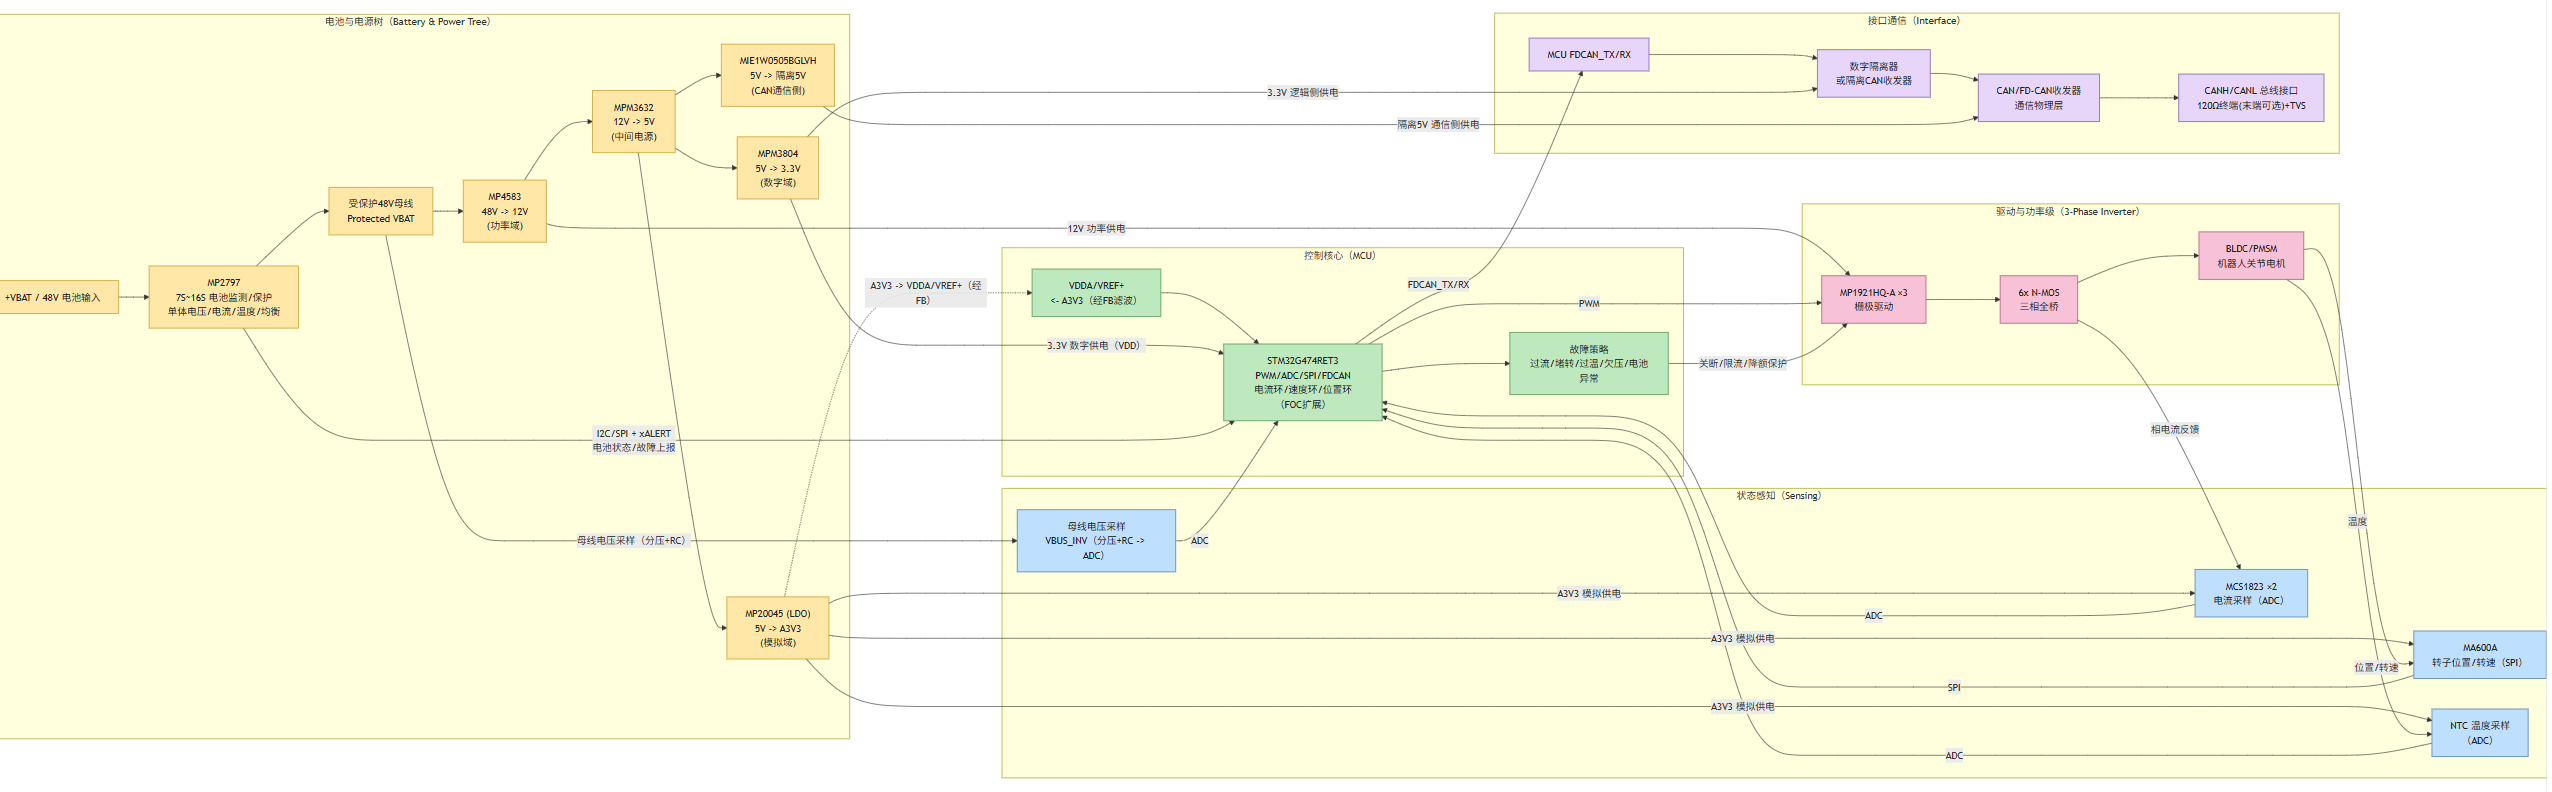Click the +VBAT / 48V battery input node
This screenshot has height=792, width=2552.
click(56, 297)
